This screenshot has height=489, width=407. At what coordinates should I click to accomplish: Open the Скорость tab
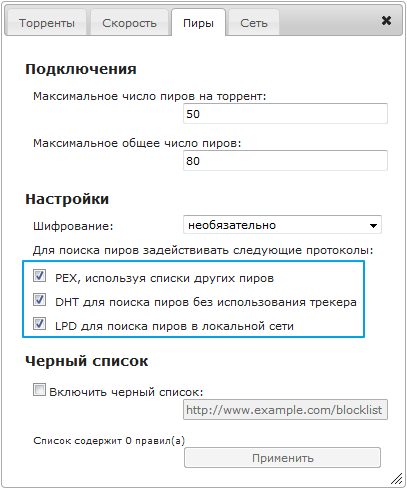(x=129, y=23)
